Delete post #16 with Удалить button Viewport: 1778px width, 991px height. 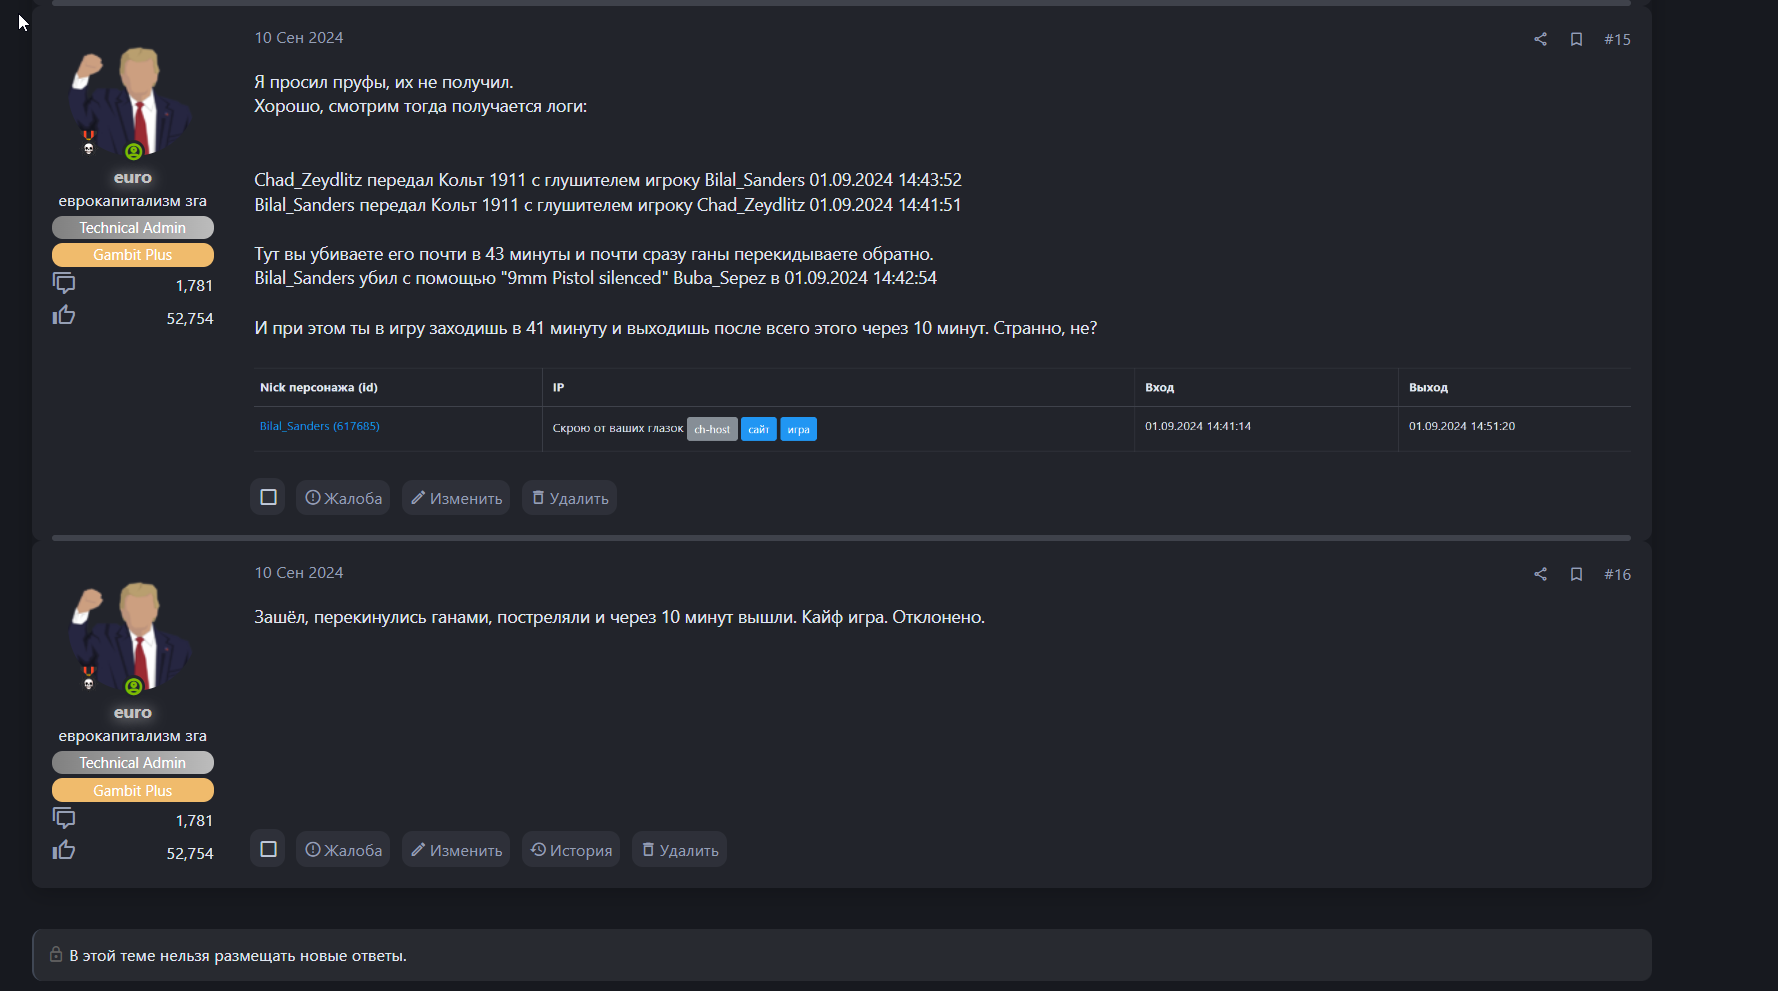point(679,850)
